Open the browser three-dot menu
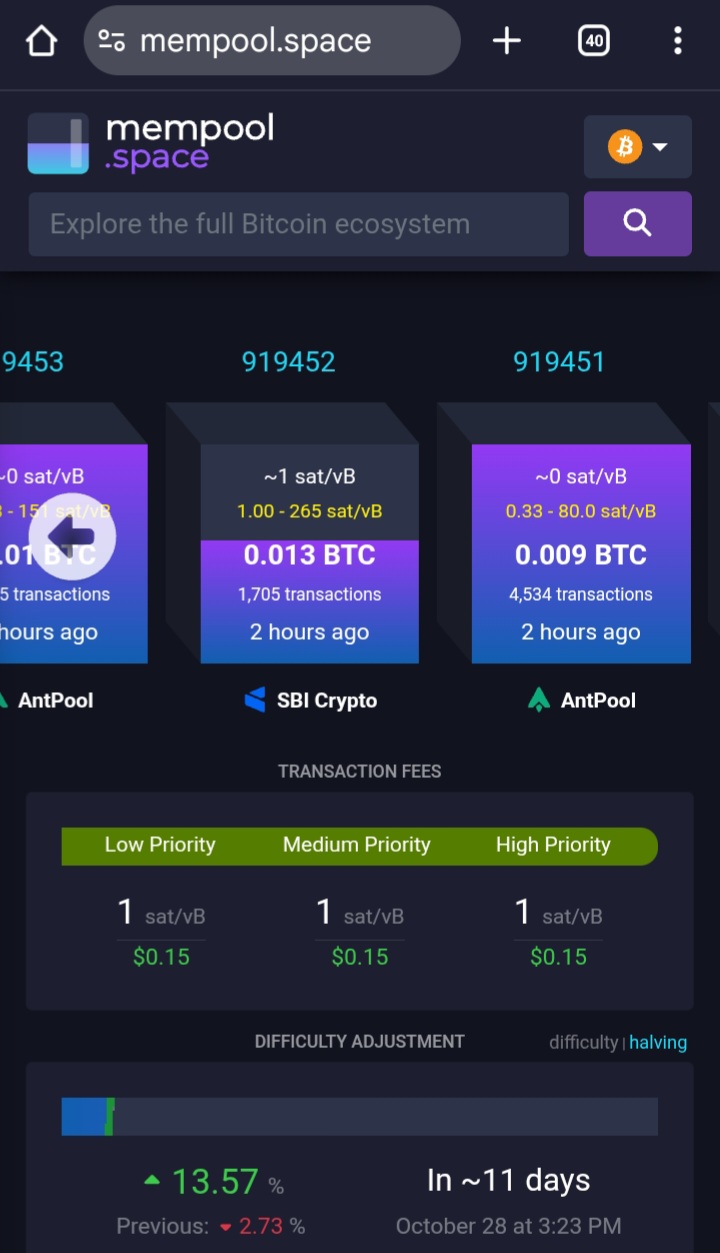The width and height of the screenshot is (720, 1253). (x=678, y=41)
